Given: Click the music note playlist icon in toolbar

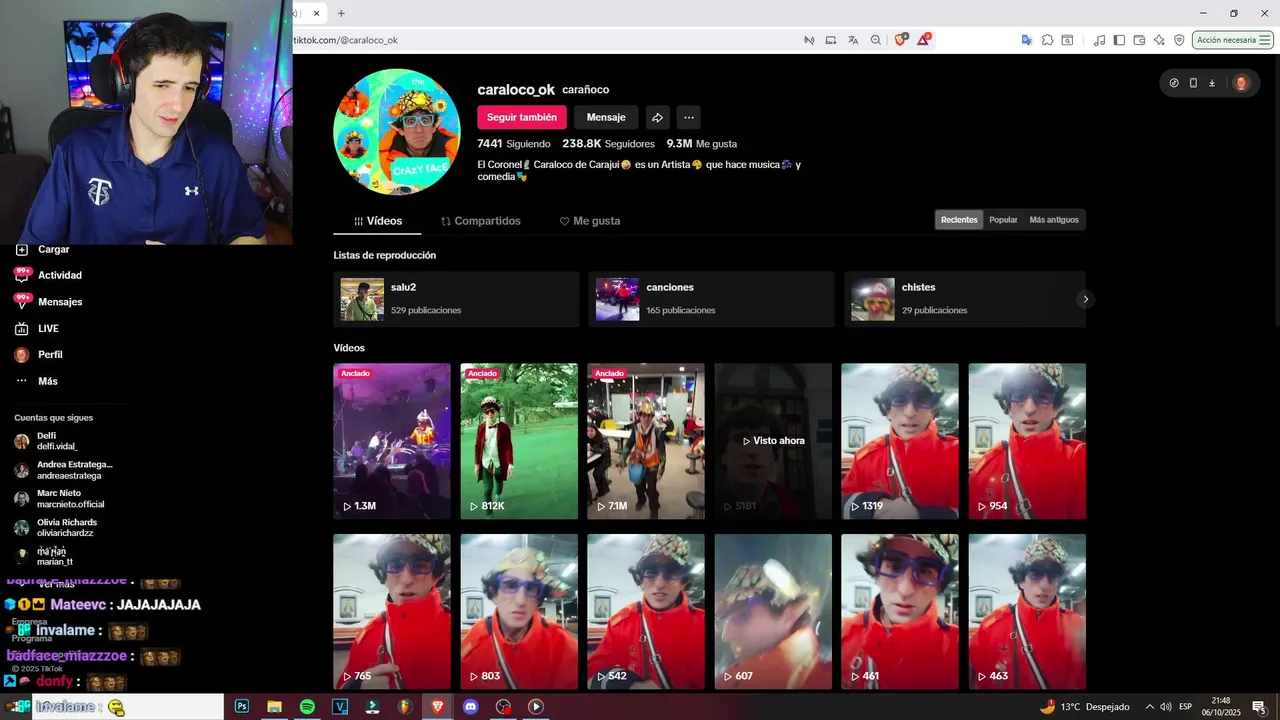Looking at the screenshot, I should pyautogui.click(x=1099, y=40).
